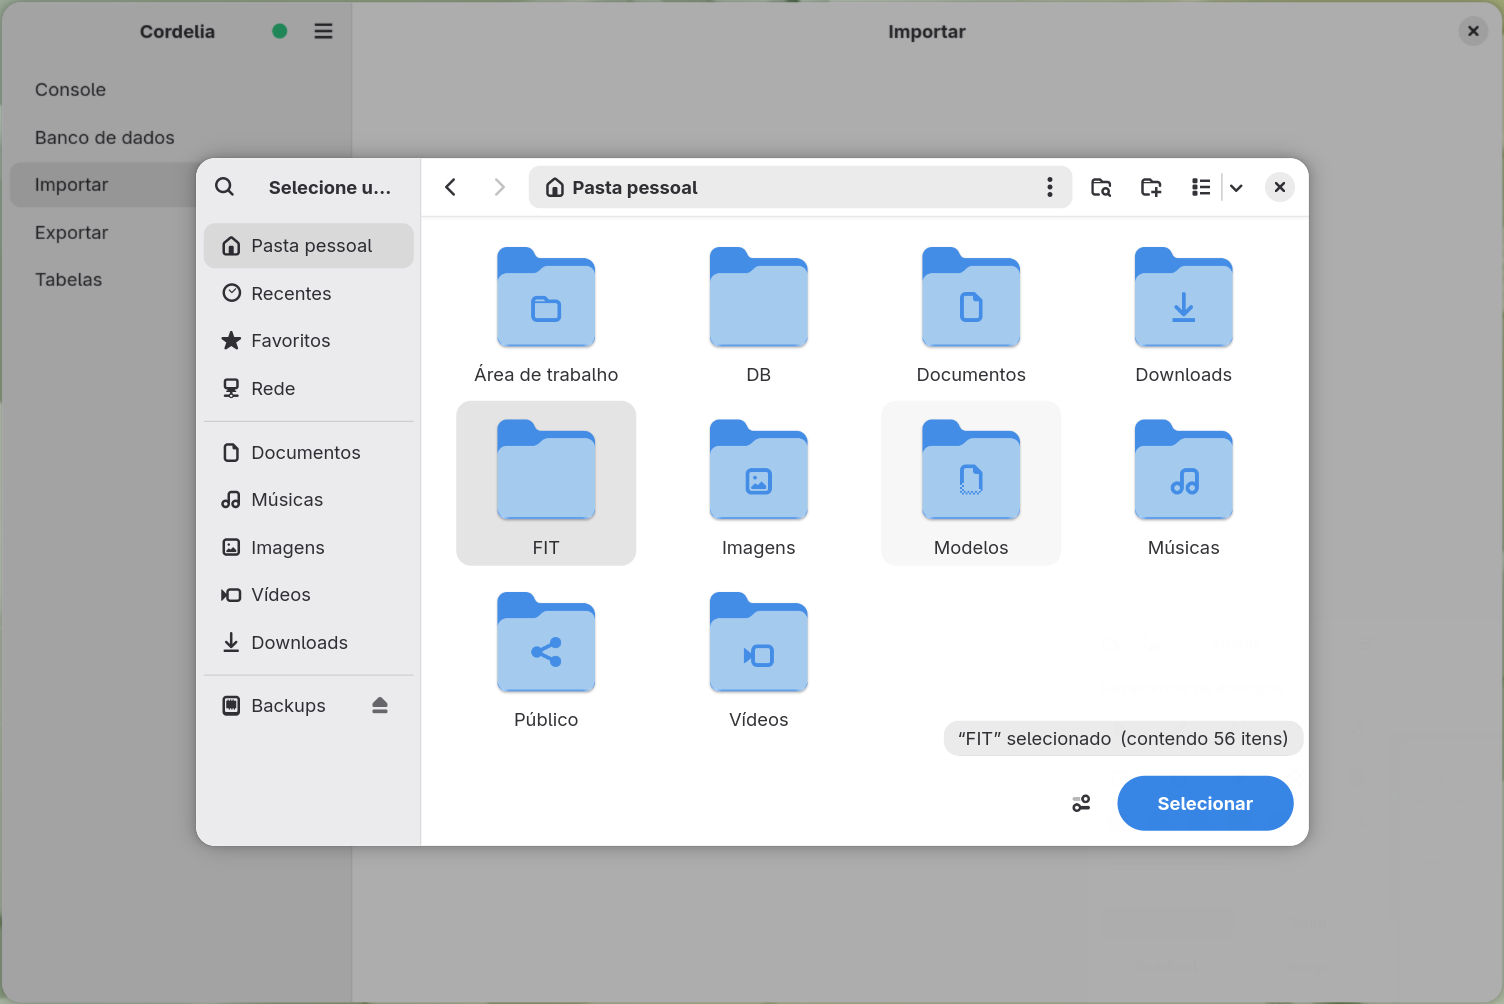Screen dimensions: 1504x1004
Task: Close the file chooser dialog
Action: click(x=1280, y=187)
